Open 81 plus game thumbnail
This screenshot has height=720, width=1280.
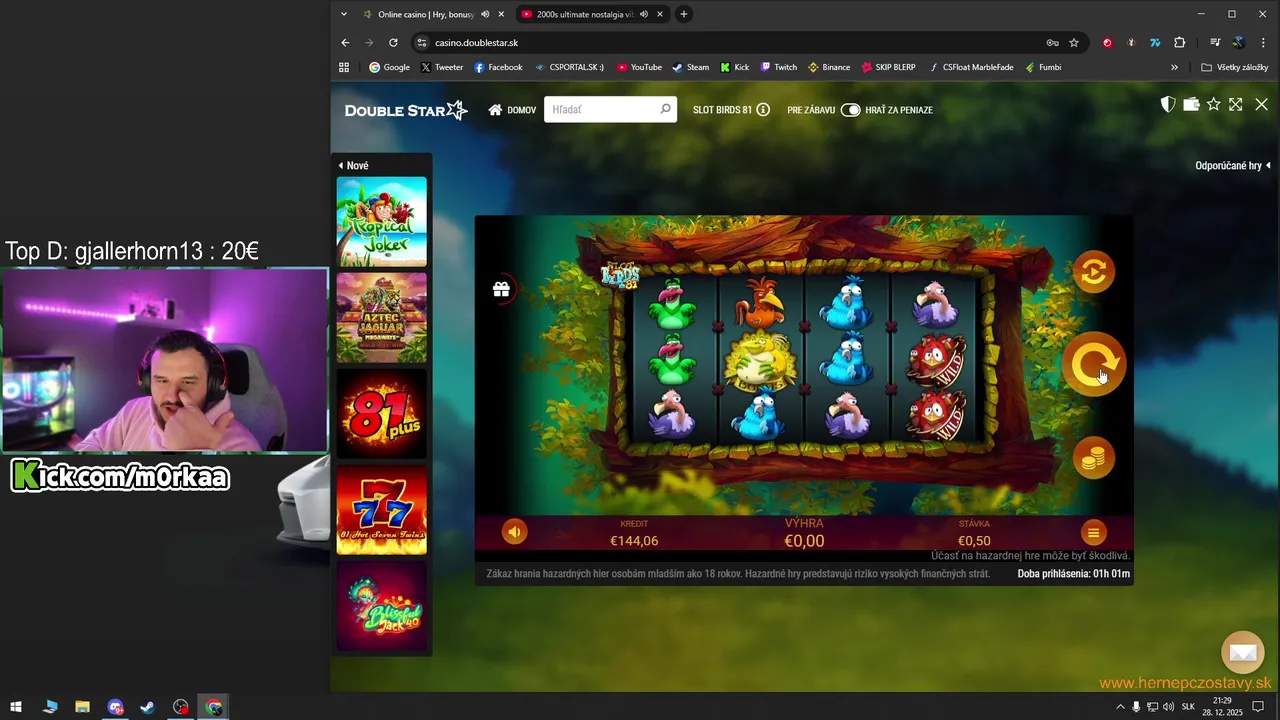[382, 414]
